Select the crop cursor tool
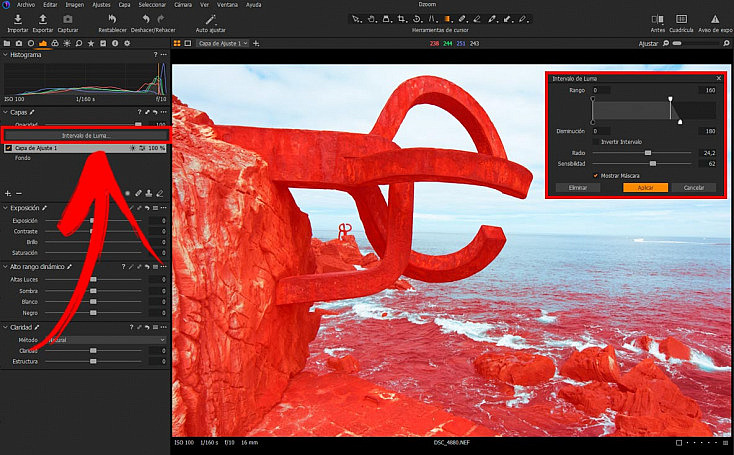 point(402,19)
